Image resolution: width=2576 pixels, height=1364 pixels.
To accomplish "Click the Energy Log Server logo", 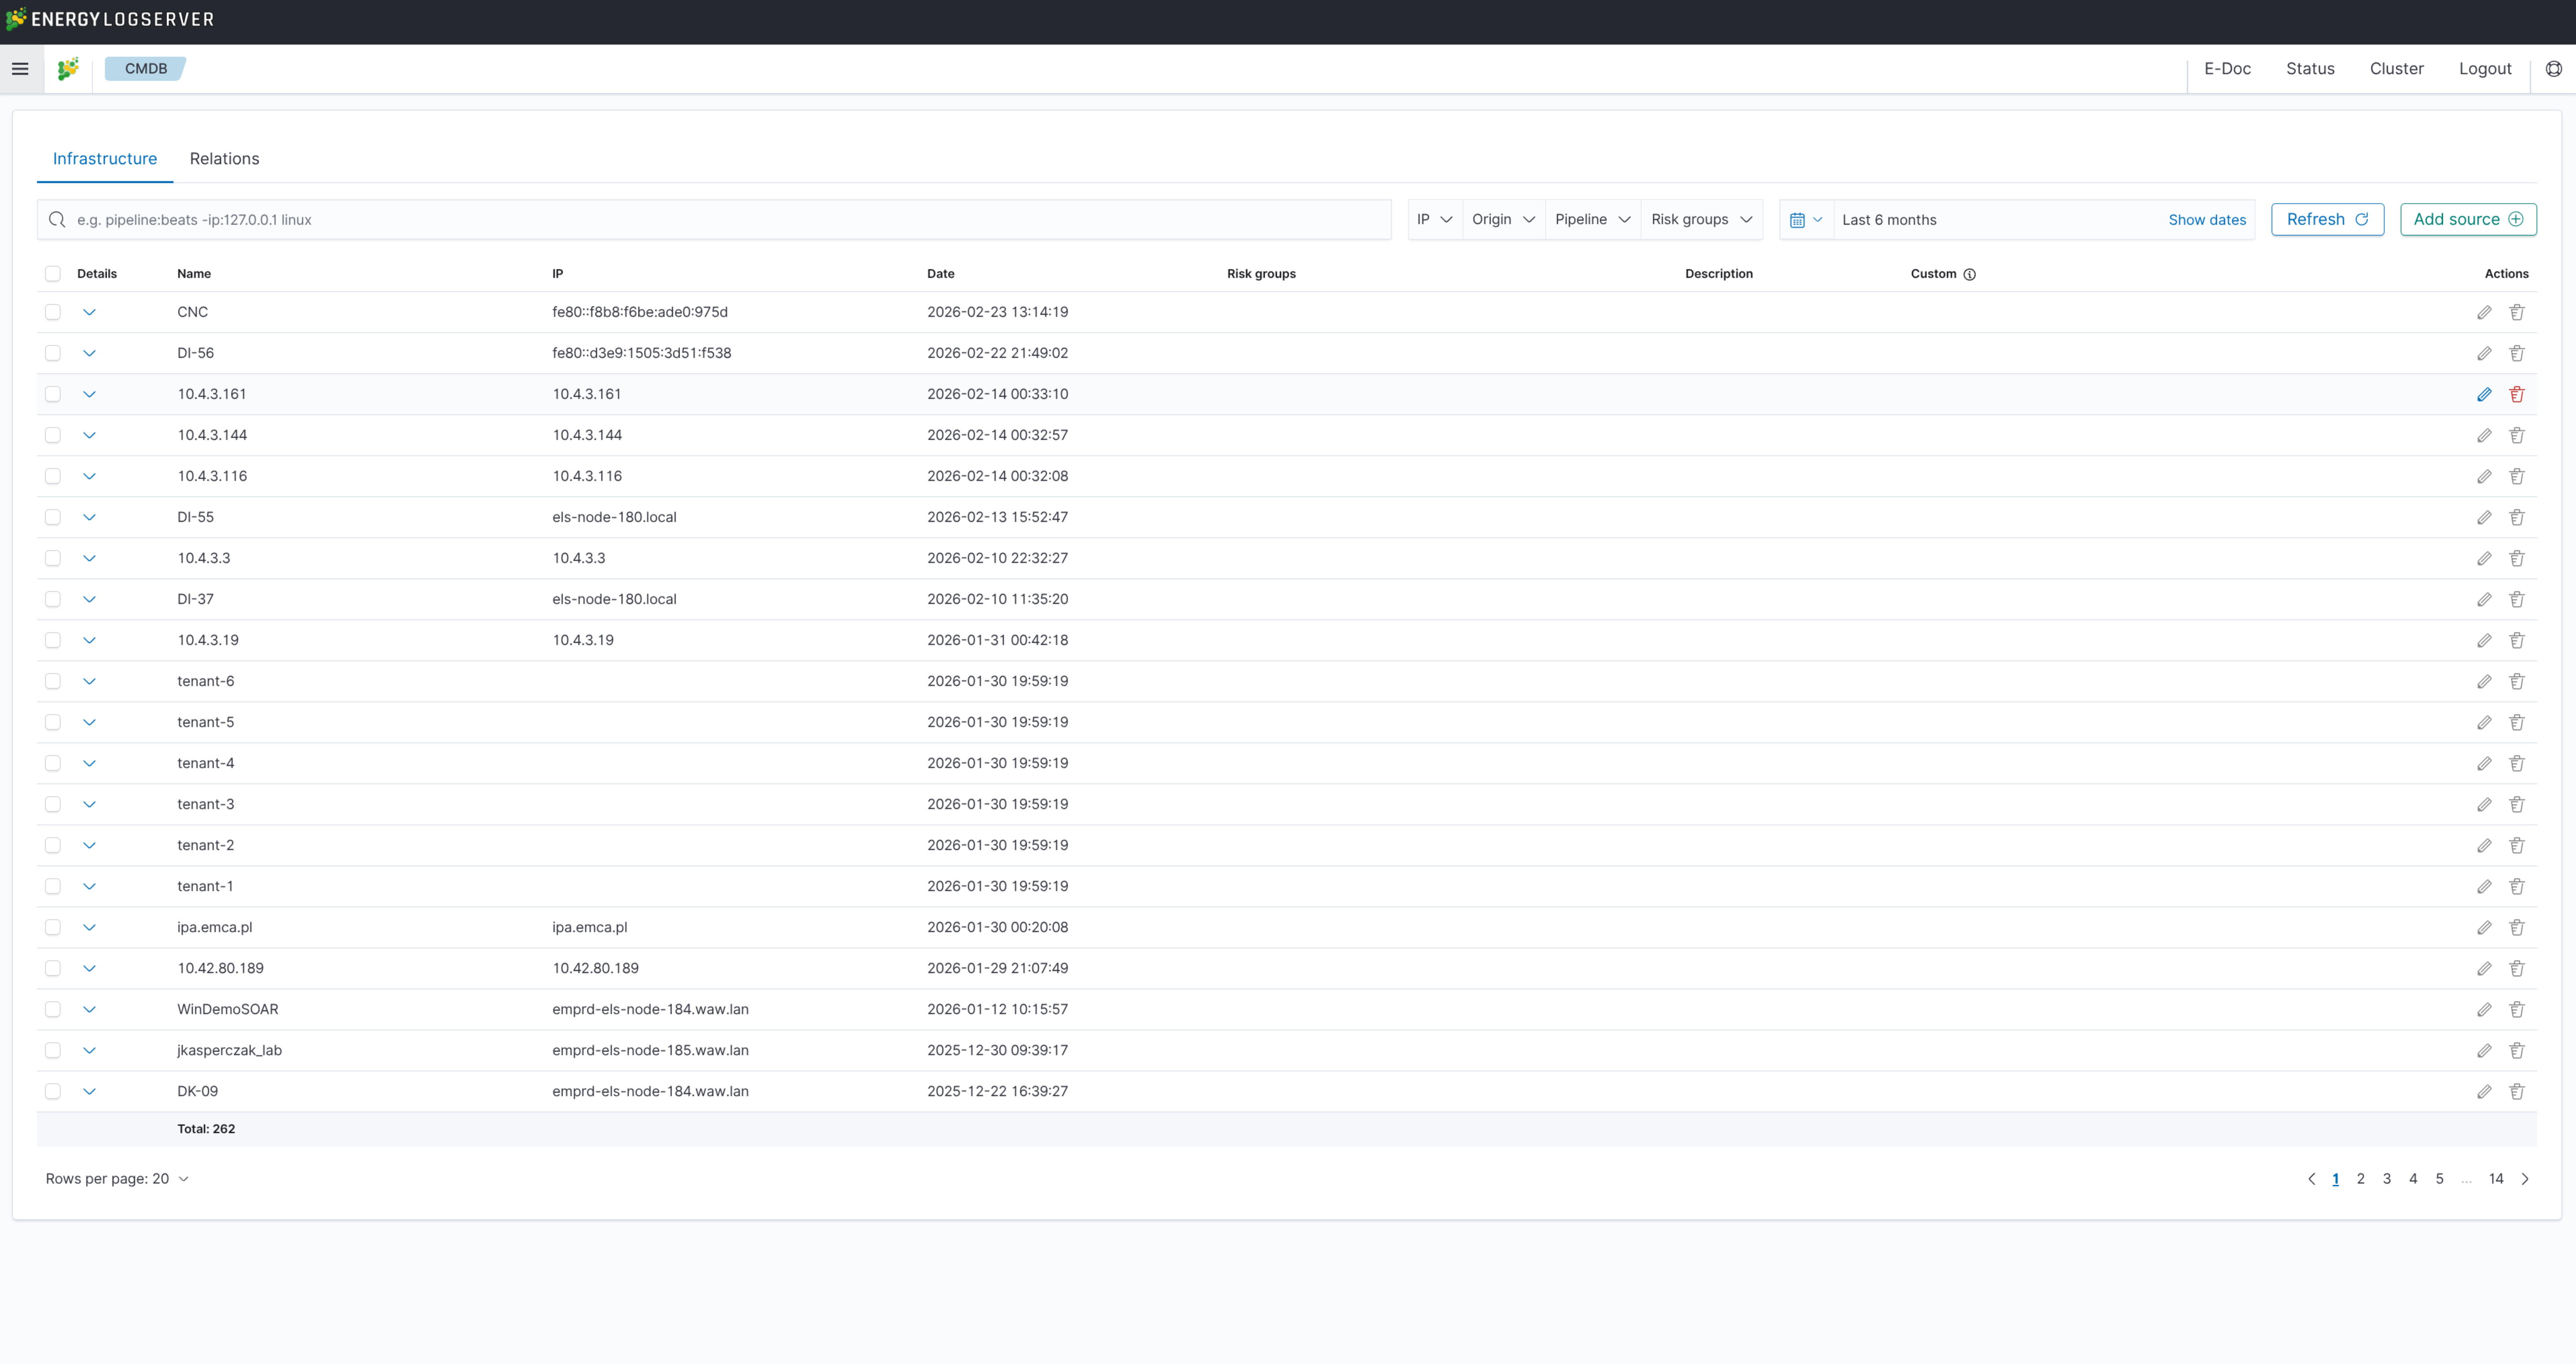I will [110, 19].
